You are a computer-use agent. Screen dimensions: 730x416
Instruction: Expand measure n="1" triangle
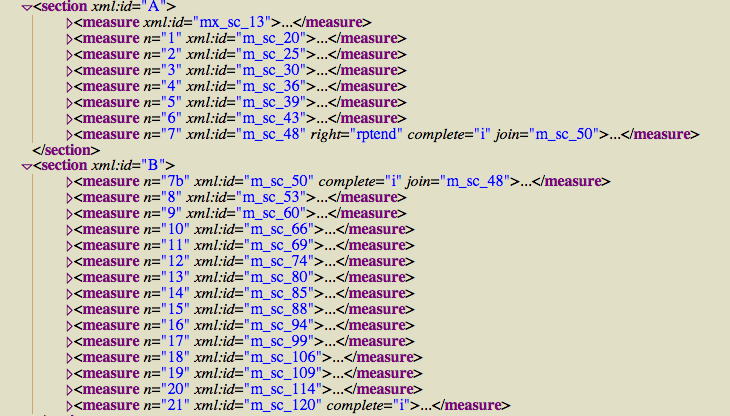tap(69, 39)
